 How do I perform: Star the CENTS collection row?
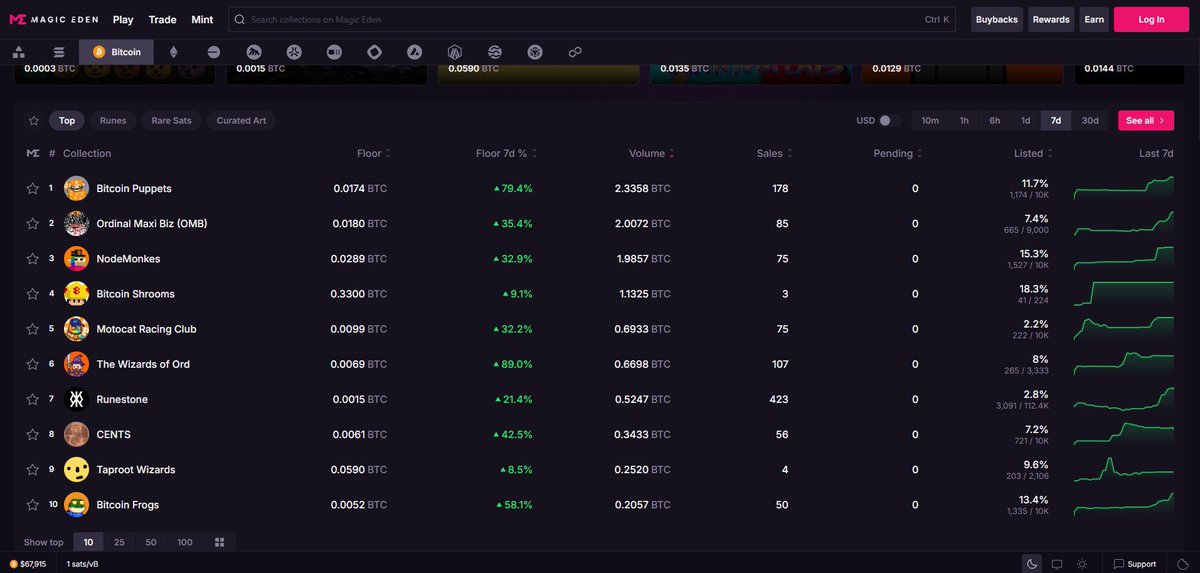click(33, 434)
